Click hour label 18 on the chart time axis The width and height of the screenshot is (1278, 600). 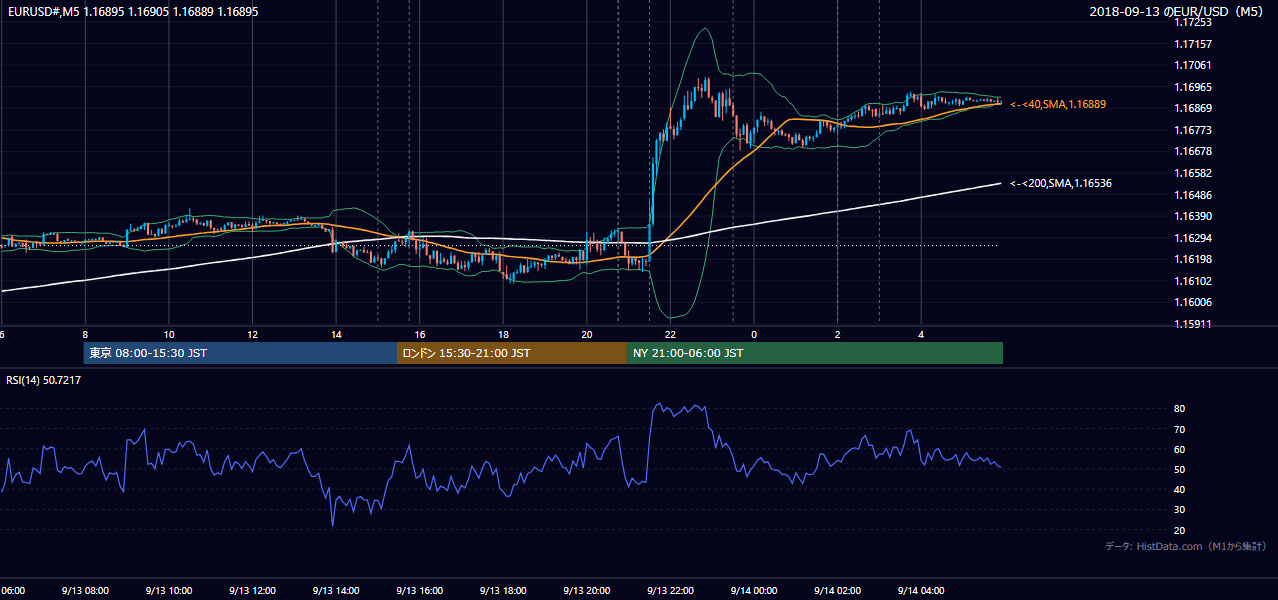click(x=504, y=335)
